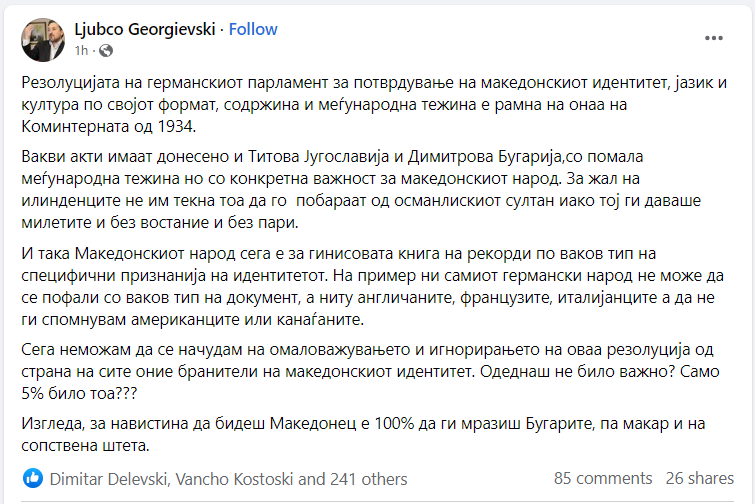The height and width of the screenshot is (504, 755).
Task: Open the 85 comments
Action: pyautogui.click(x=603, y=478)
